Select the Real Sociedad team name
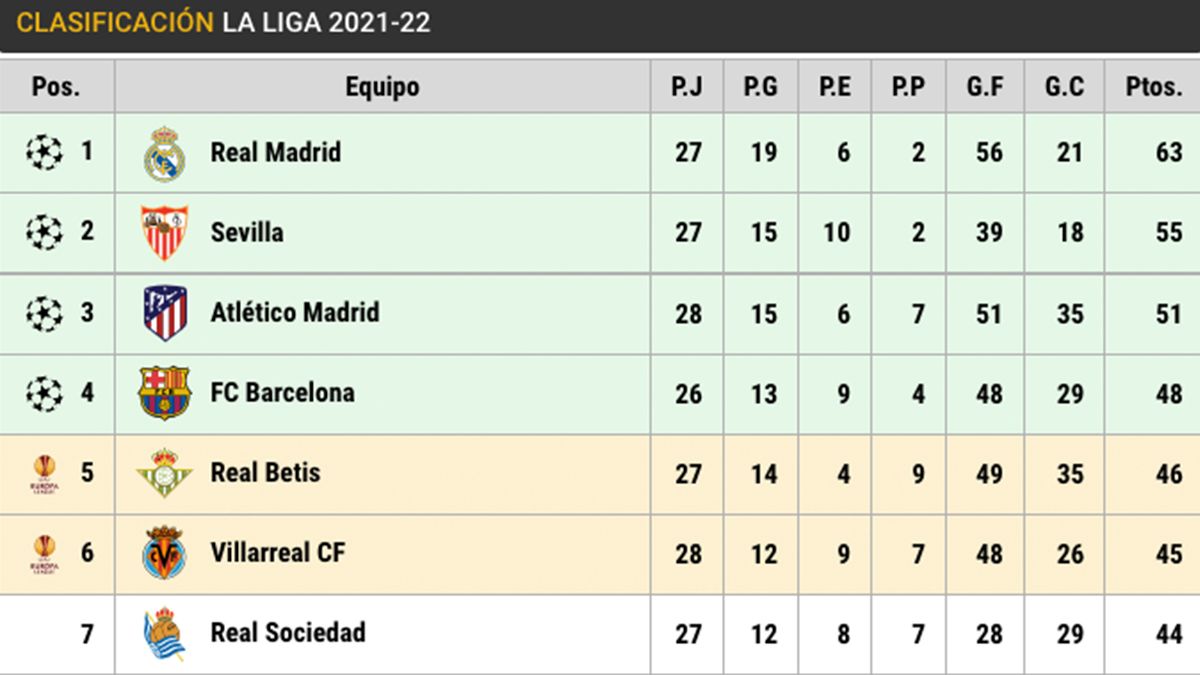 (x=288, y=632)
